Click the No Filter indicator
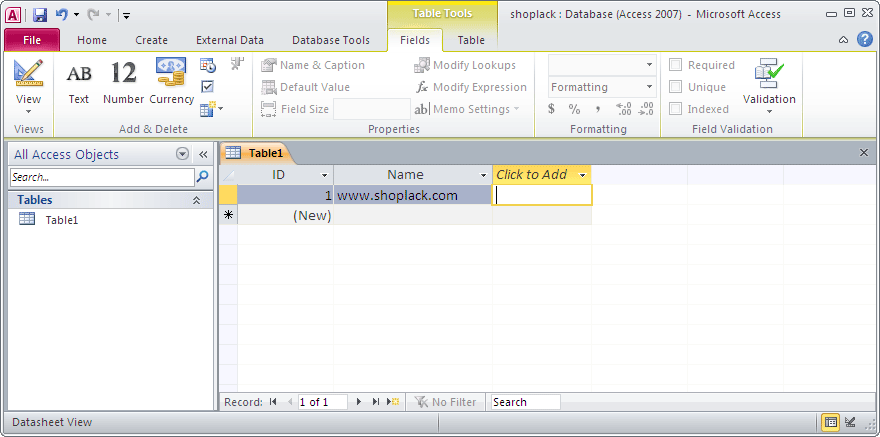 coord(445,402)
